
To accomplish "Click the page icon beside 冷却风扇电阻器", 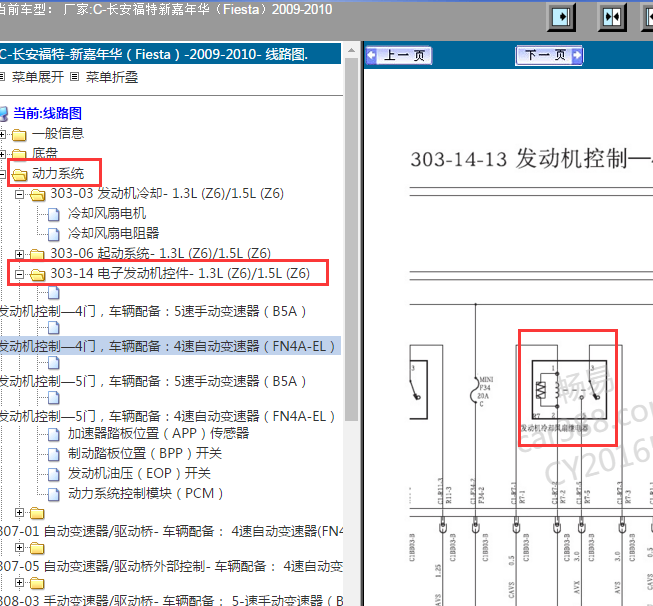I will 53,234.
